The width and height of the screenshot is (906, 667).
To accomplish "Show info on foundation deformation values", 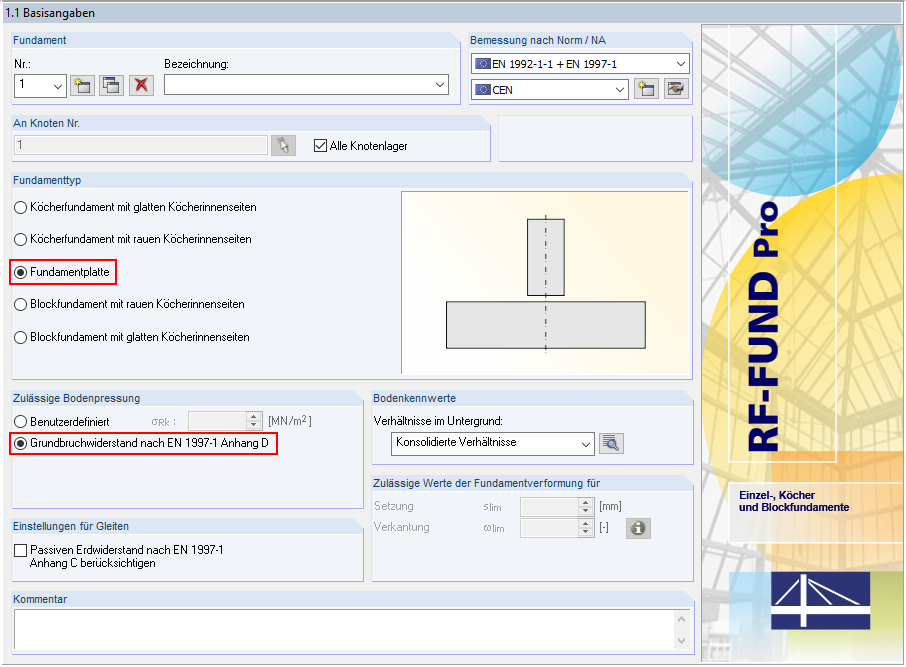I will (x=638, y=528).
